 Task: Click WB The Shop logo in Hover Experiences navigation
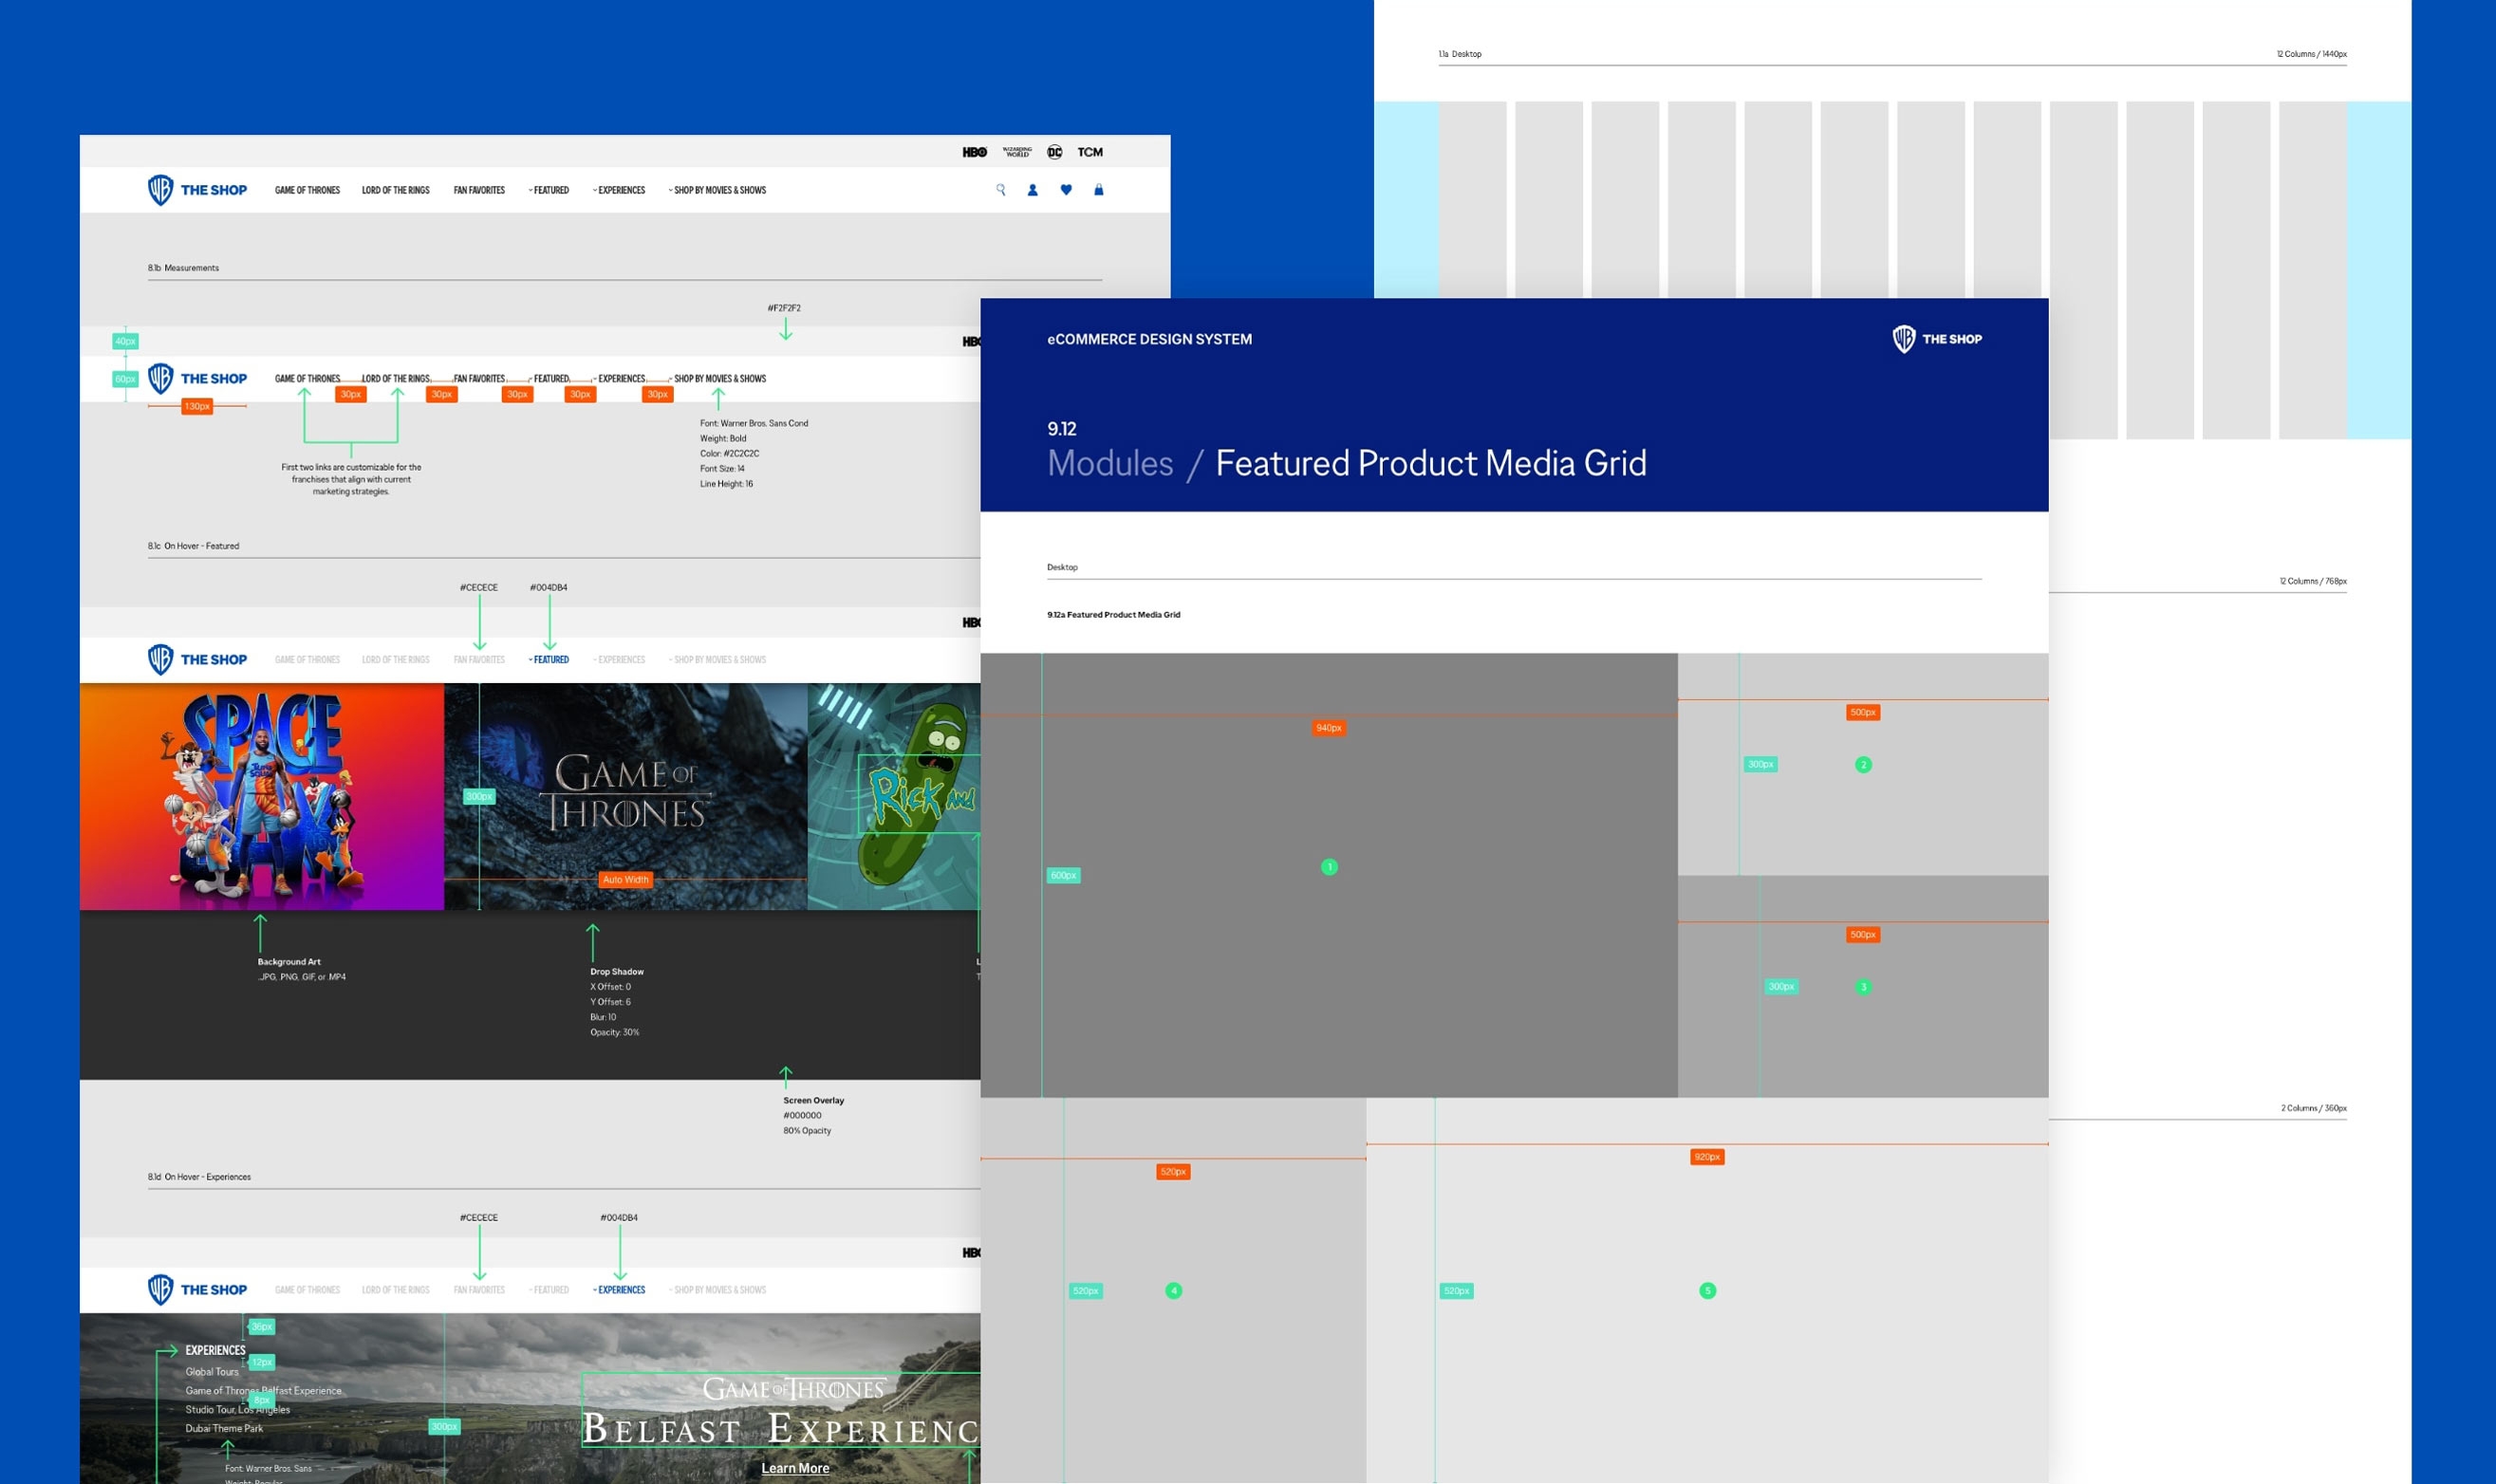tap(197, 1289)
